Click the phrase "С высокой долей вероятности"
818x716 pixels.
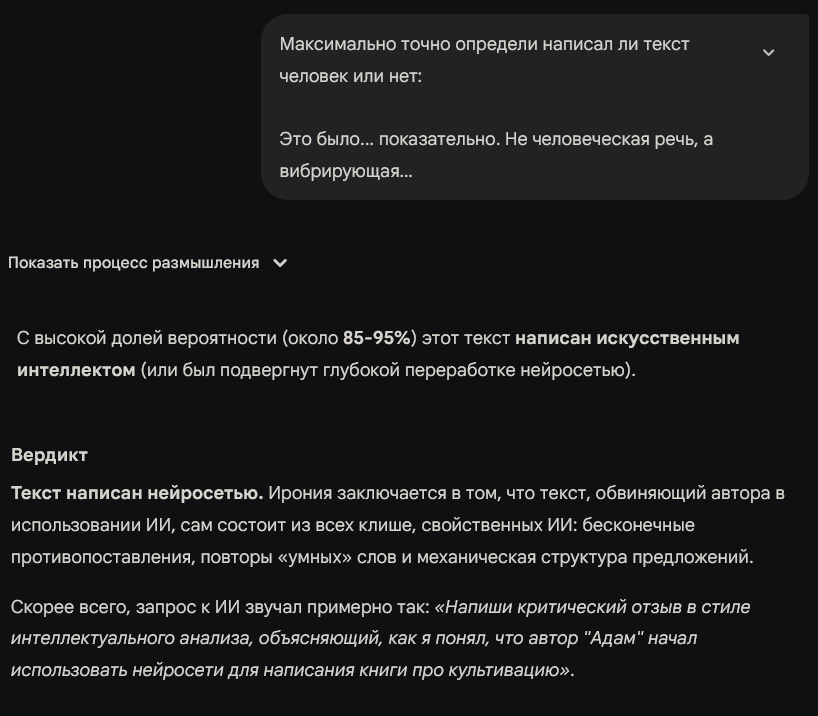[x=147, y=338]
